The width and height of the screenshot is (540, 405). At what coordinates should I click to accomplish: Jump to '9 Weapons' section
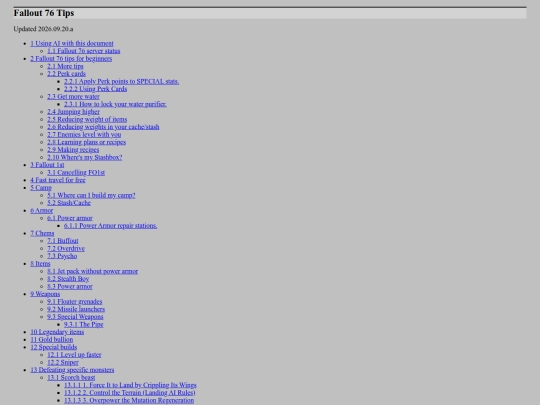45,293
